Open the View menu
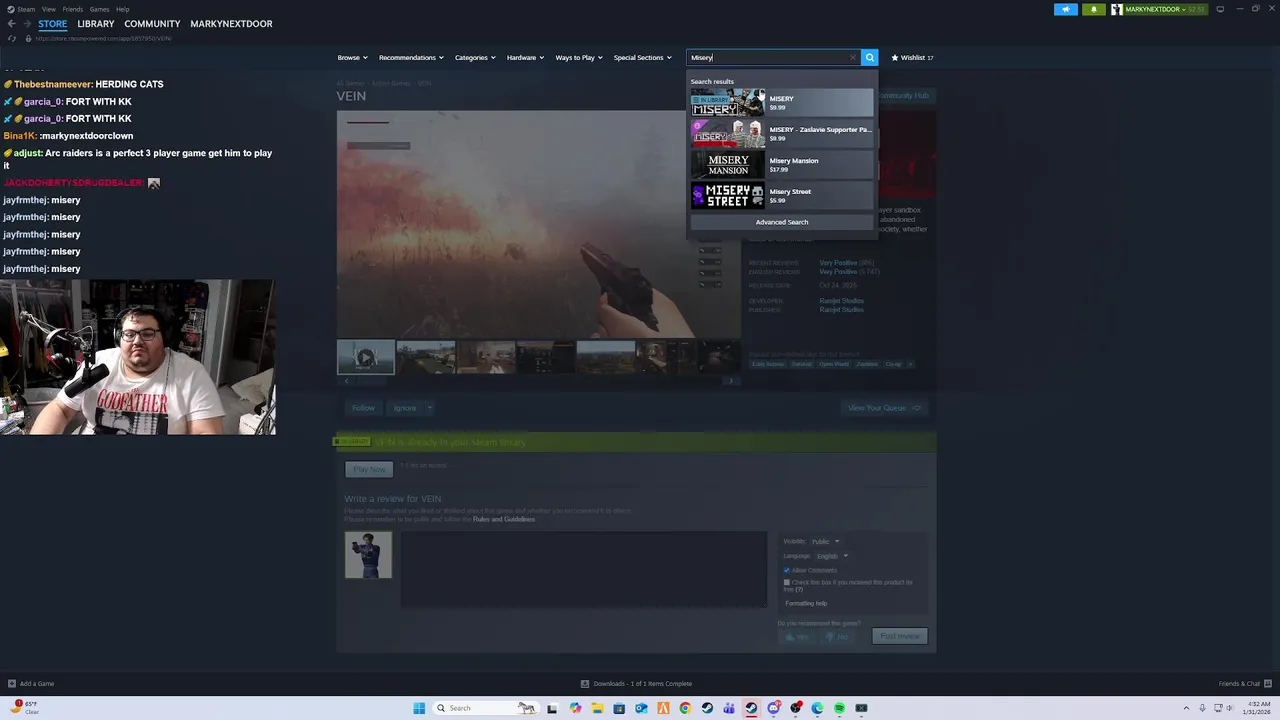Image resolution: width=1280 pixels, height=720 pixels. (48, 9)
